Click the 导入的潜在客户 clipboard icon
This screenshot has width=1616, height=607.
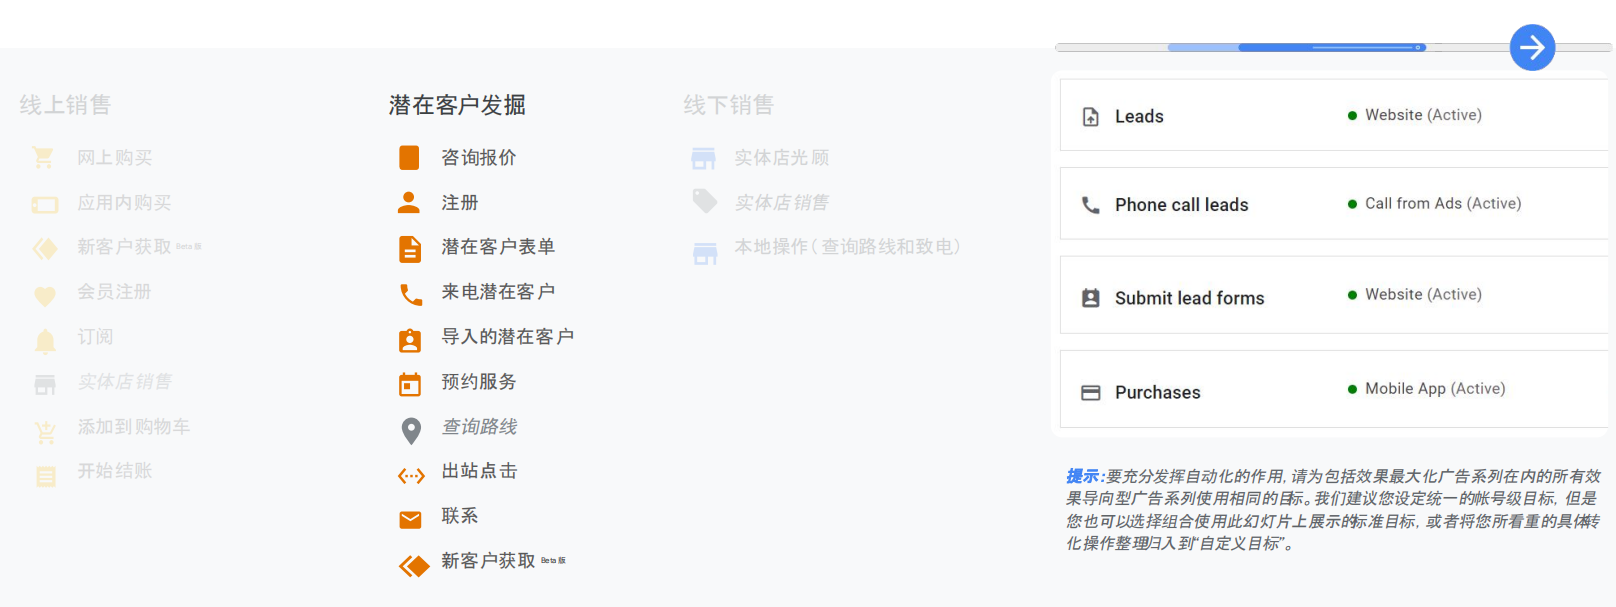point(410,340)
